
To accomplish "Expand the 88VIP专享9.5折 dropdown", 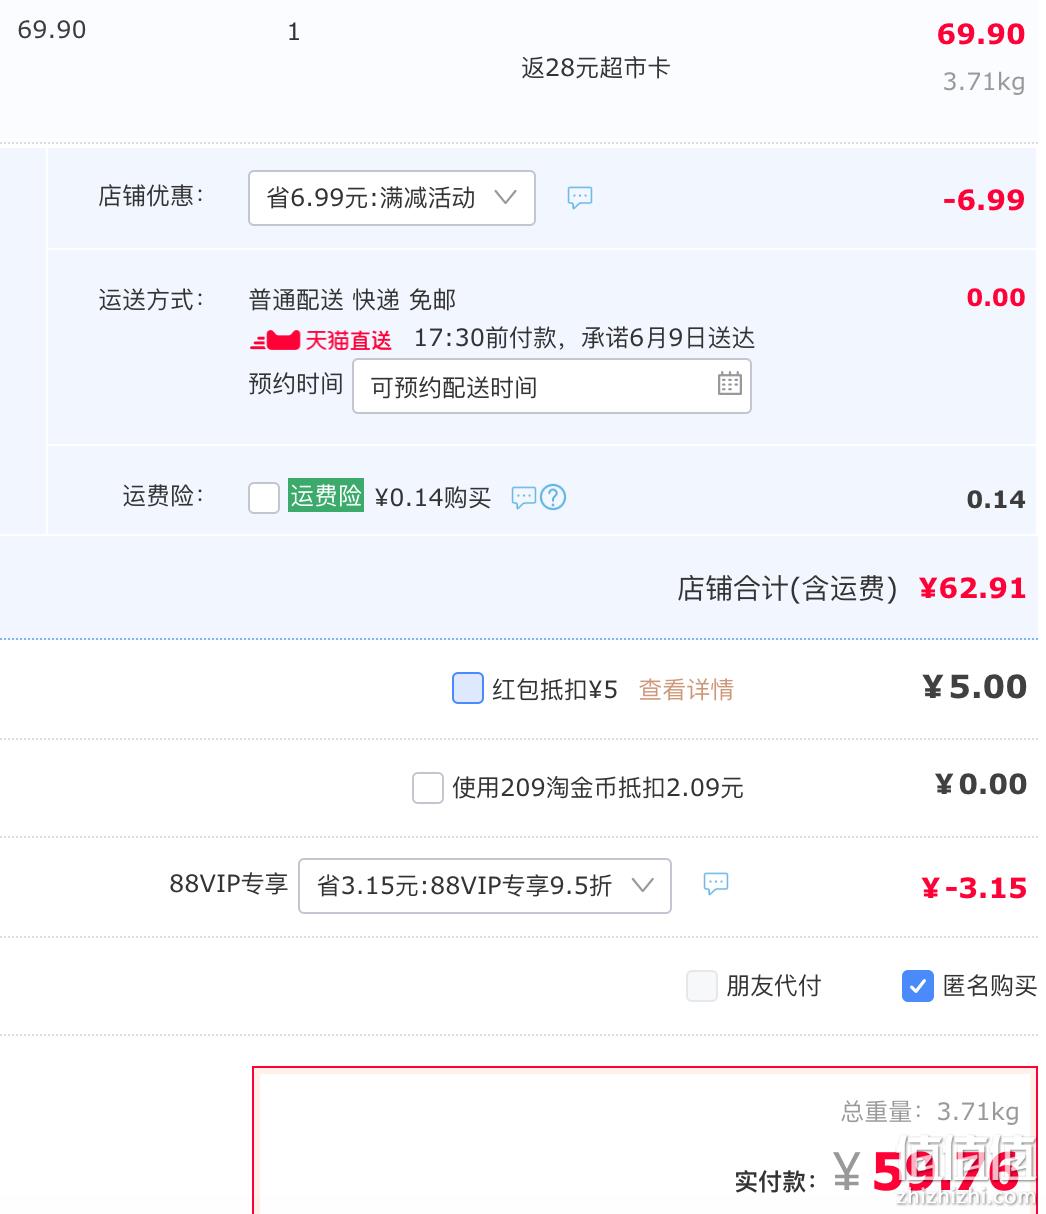I will point(485,886).
